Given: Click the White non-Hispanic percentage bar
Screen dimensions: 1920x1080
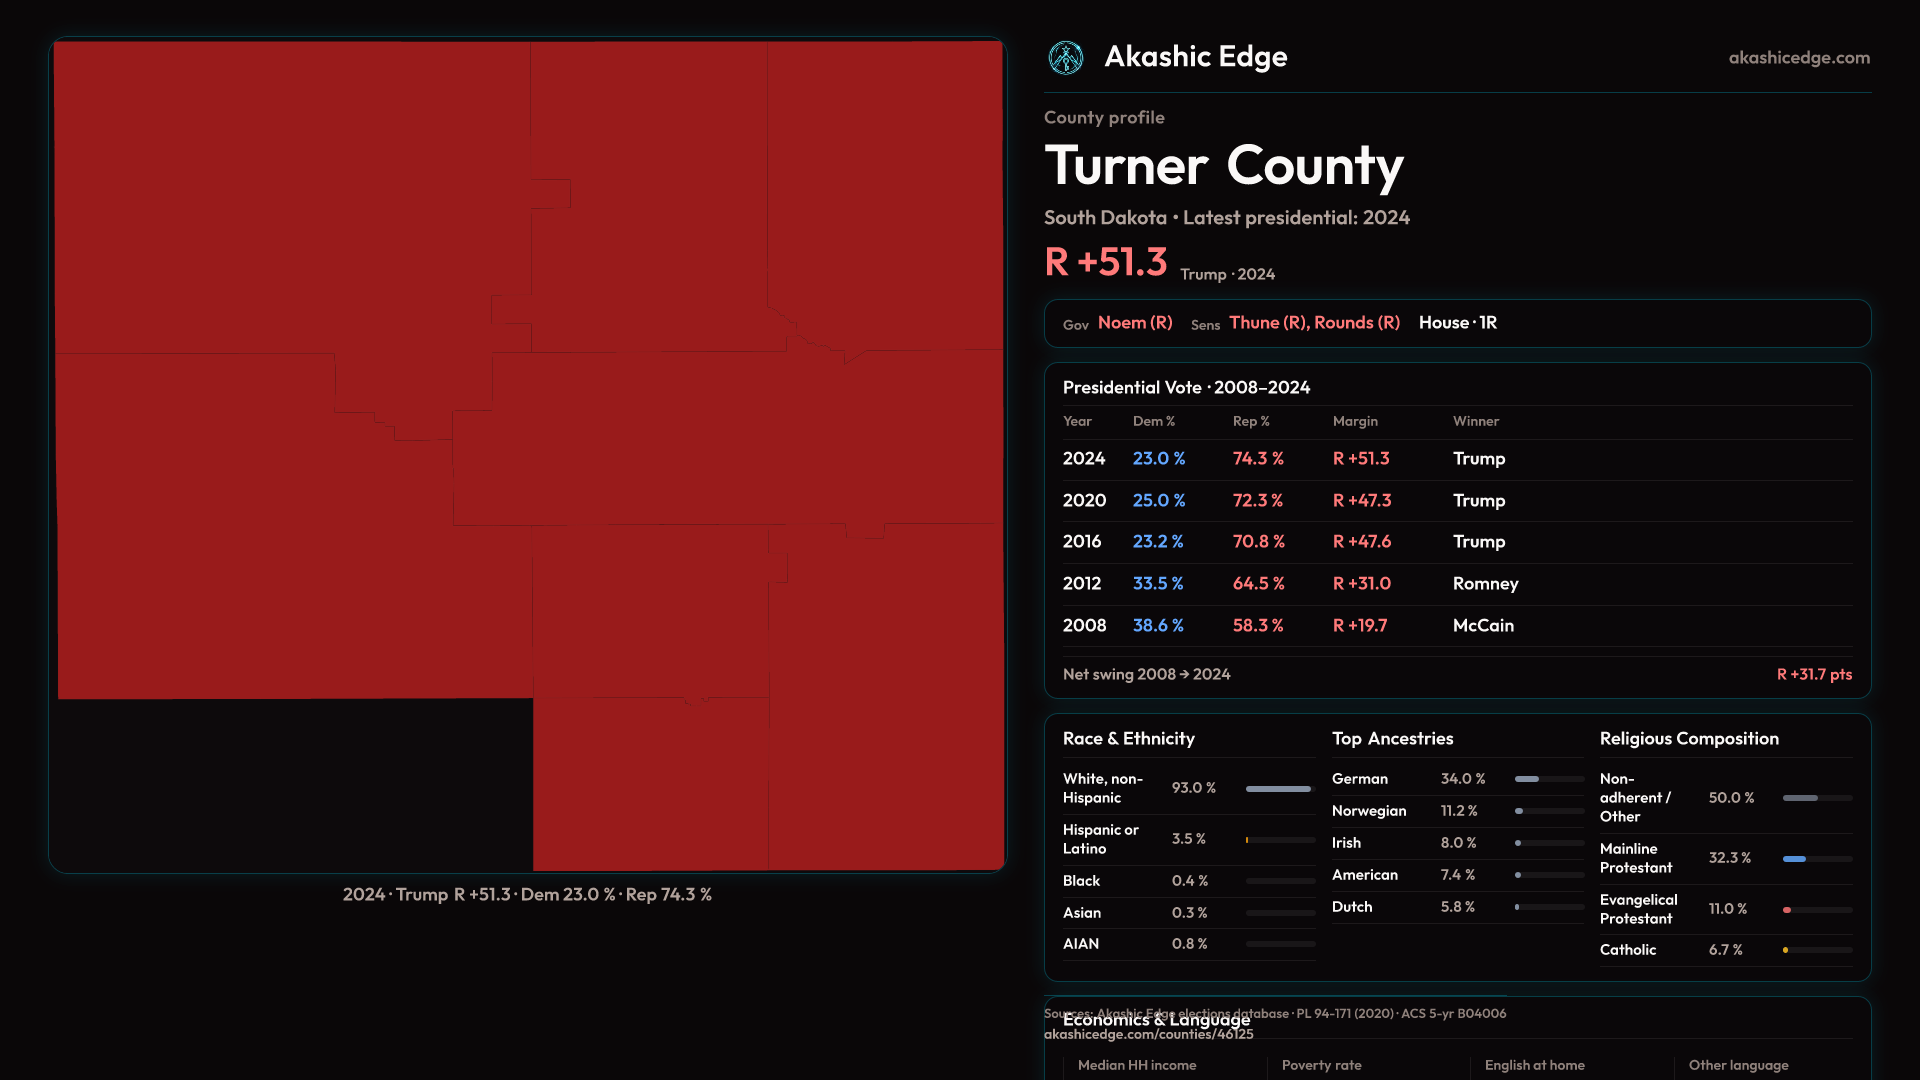Looking at the screenshot, I should [x=1278, y=789].
